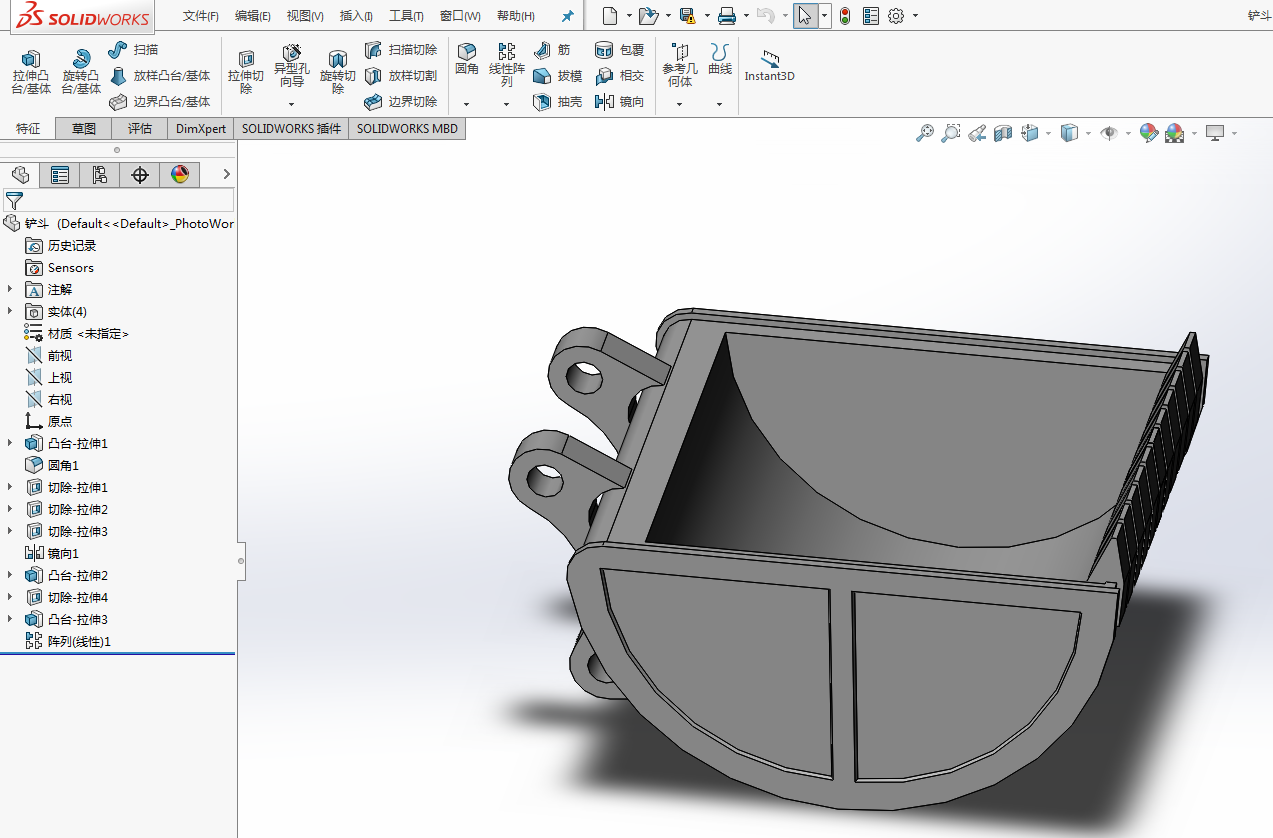Toggle the menu bar pin icon

tap(567, 16)
